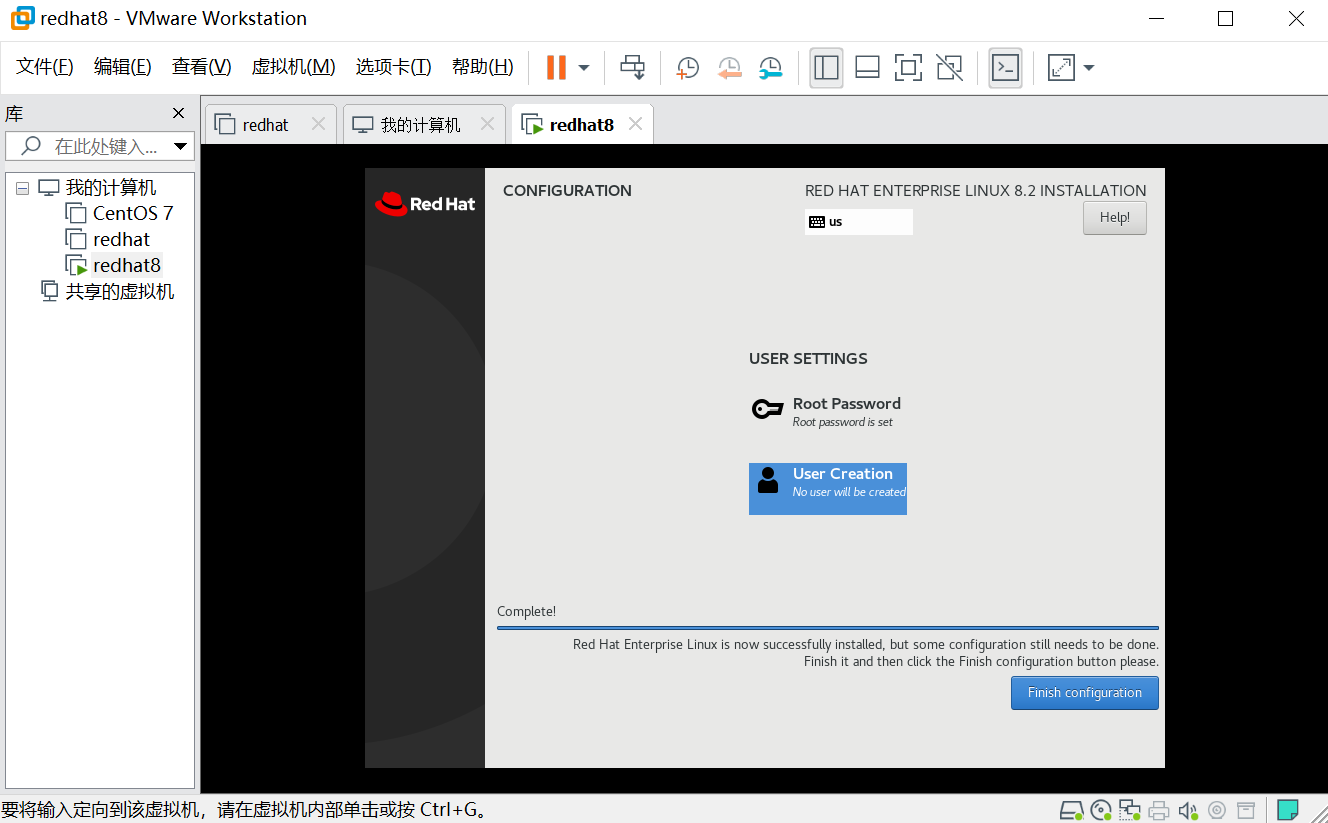Enter full screen mode icon

coord(908,67)
